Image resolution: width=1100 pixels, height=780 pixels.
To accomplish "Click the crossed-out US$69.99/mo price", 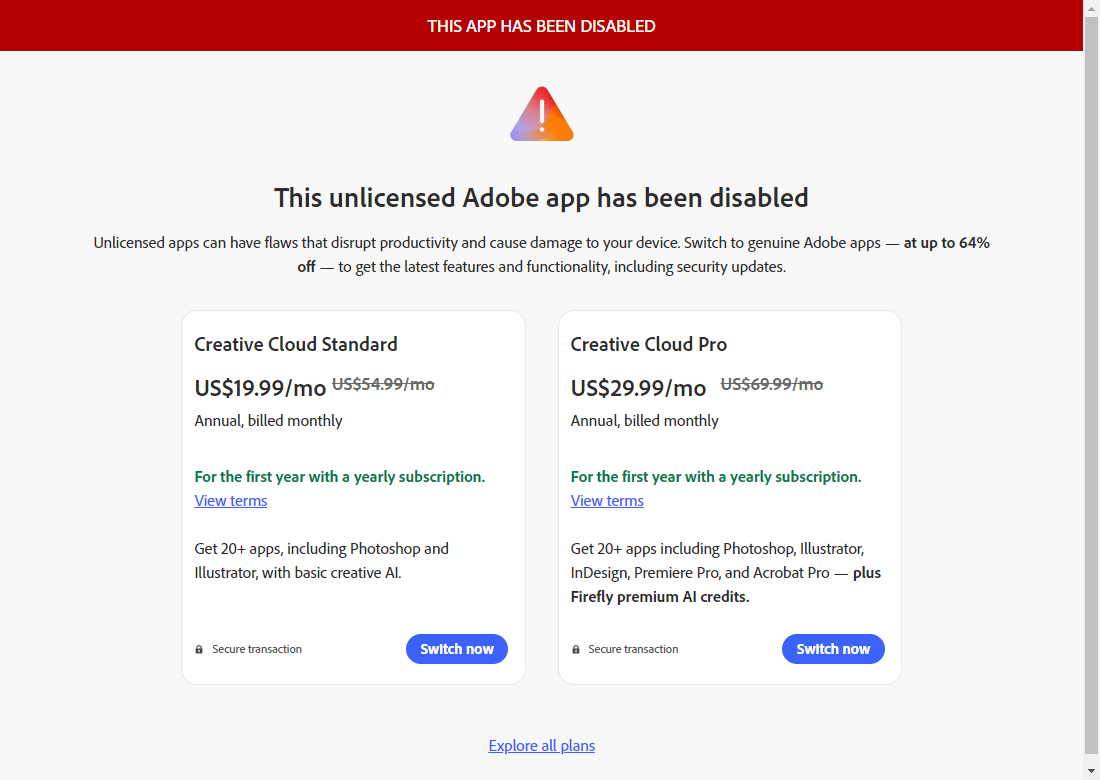I will [x=771, y=384].
